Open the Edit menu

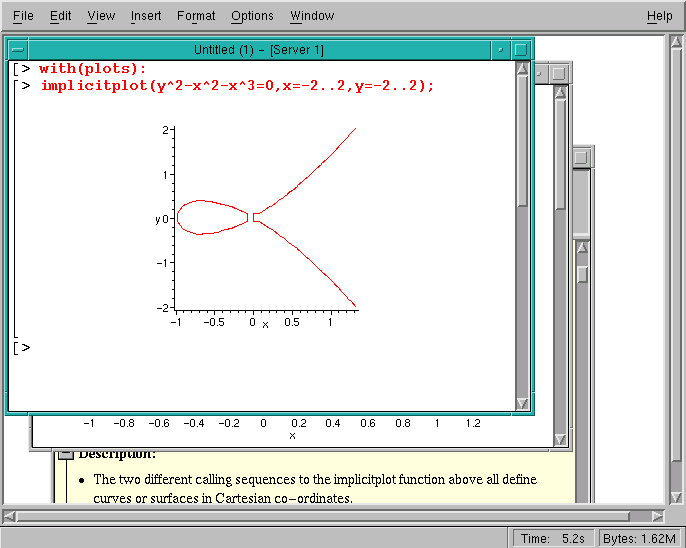pos(60,16)
